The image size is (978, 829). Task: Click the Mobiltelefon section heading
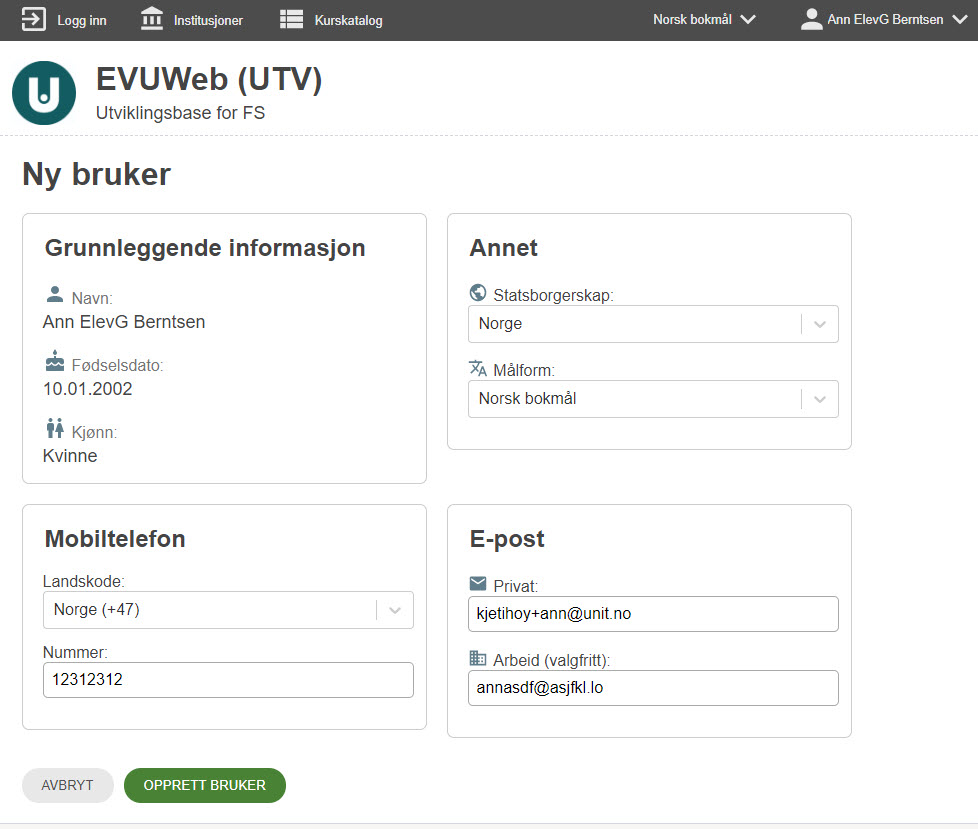(115, 539)
